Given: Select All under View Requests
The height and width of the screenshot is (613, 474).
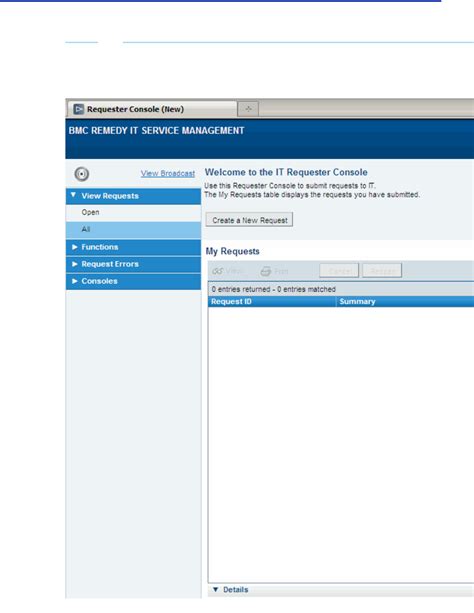Looking at the screenshot, I should (133, 229).
